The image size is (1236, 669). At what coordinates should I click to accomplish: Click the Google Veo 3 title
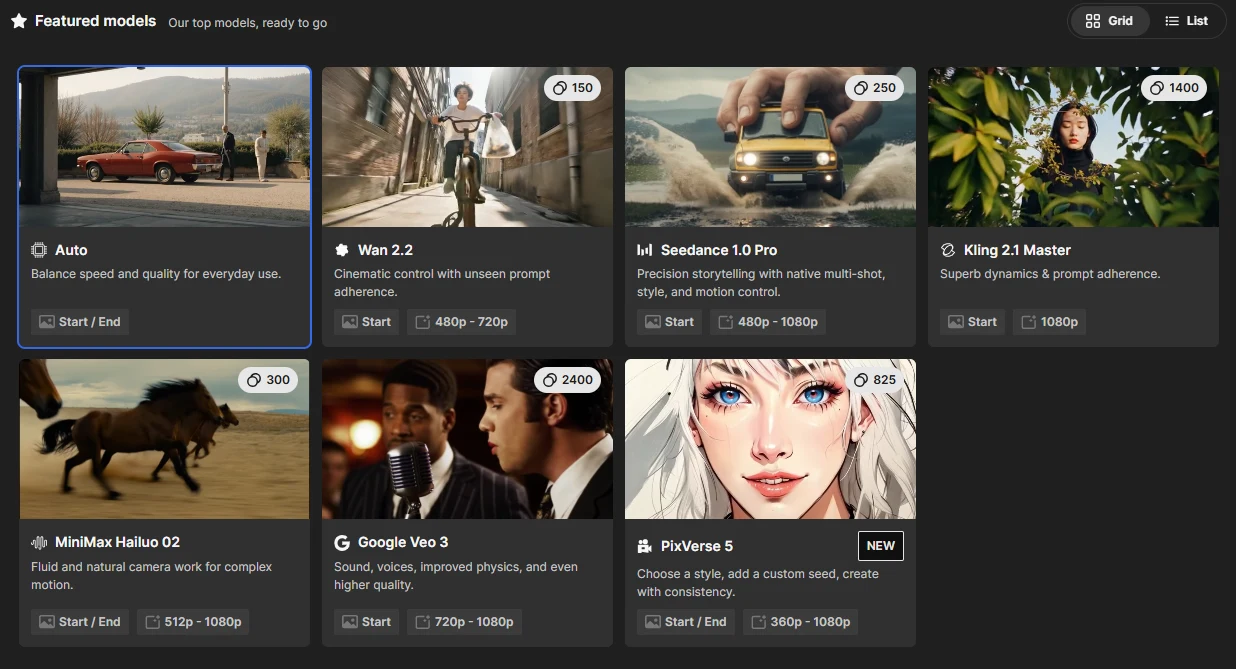click(403, 542)
